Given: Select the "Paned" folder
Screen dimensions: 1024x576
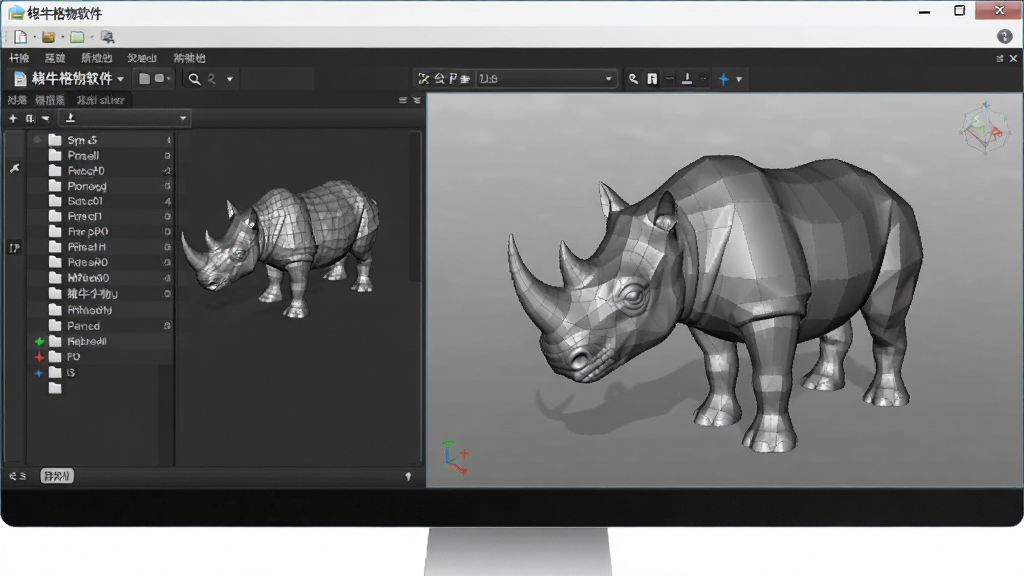Looking at the screenshot, I should click(84, 326).
